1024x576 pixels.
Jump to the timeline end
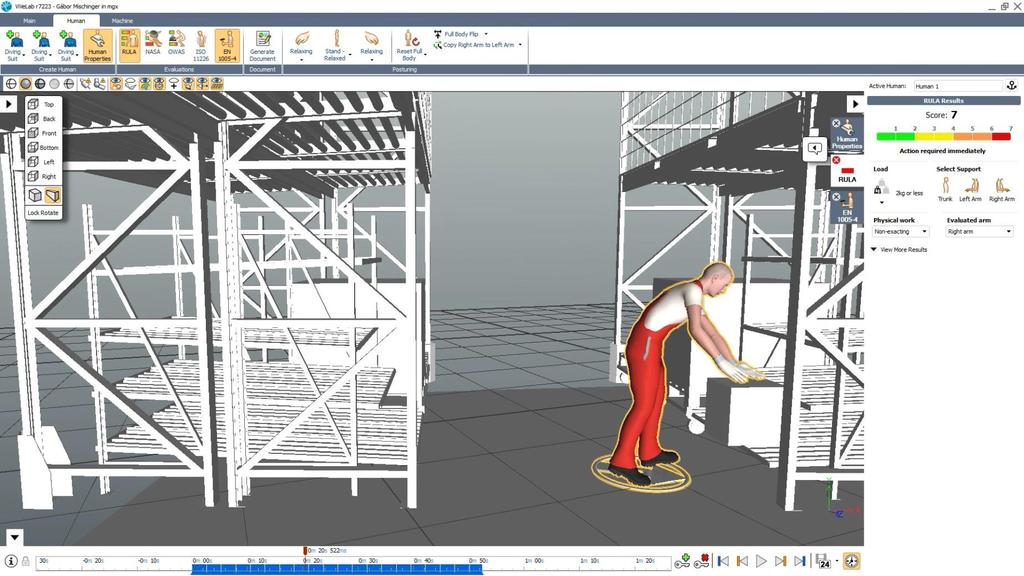(799, 561)
